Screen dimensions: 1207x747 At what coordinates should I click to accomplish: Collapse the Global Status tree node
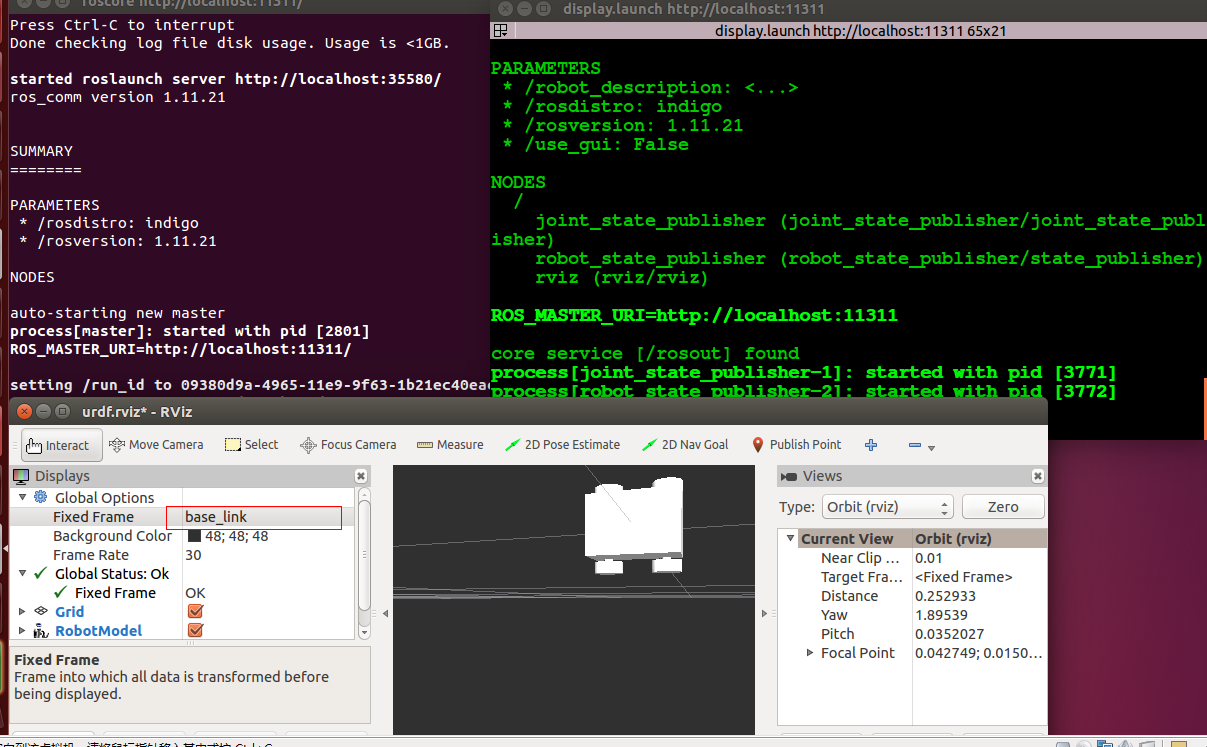tap(22, 573)
